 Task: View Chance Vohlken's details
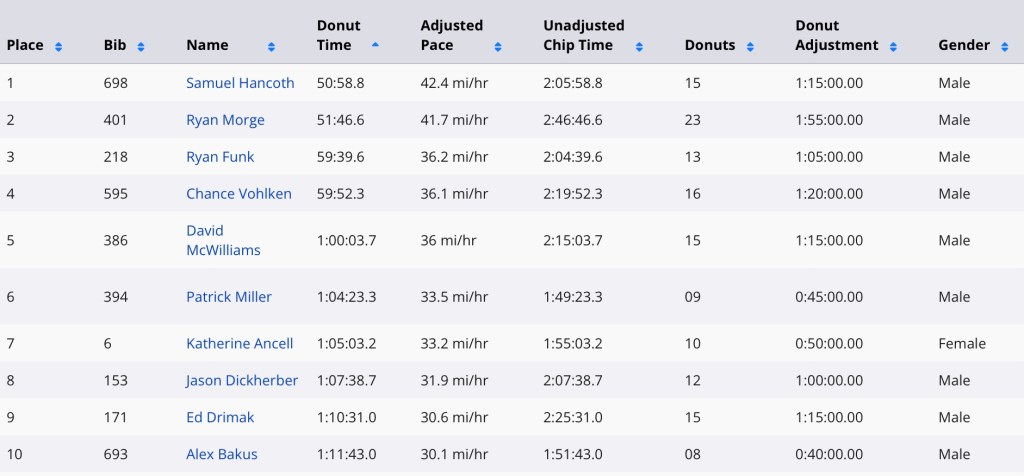pyautogui.click(x=239, y=193)
